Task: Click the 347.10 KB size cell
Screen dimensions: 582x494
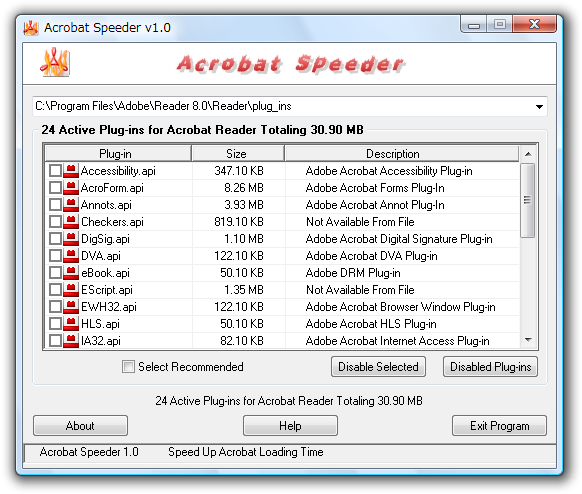Action: point(239,171)
